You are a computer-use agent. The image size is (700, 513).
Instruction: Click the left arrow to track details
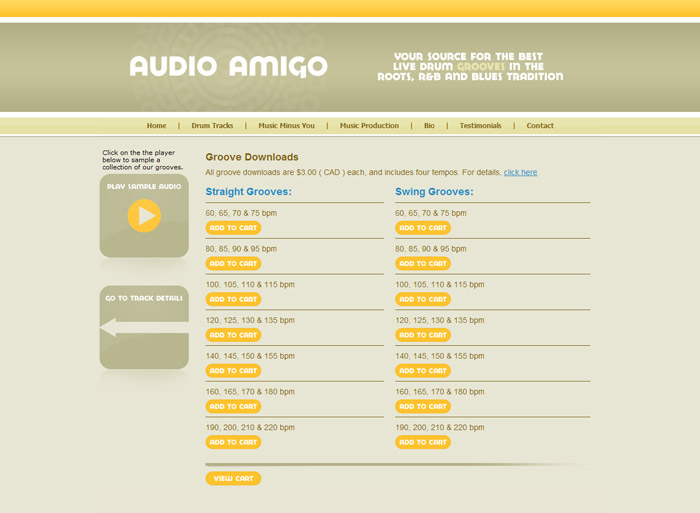click(144, 328)
